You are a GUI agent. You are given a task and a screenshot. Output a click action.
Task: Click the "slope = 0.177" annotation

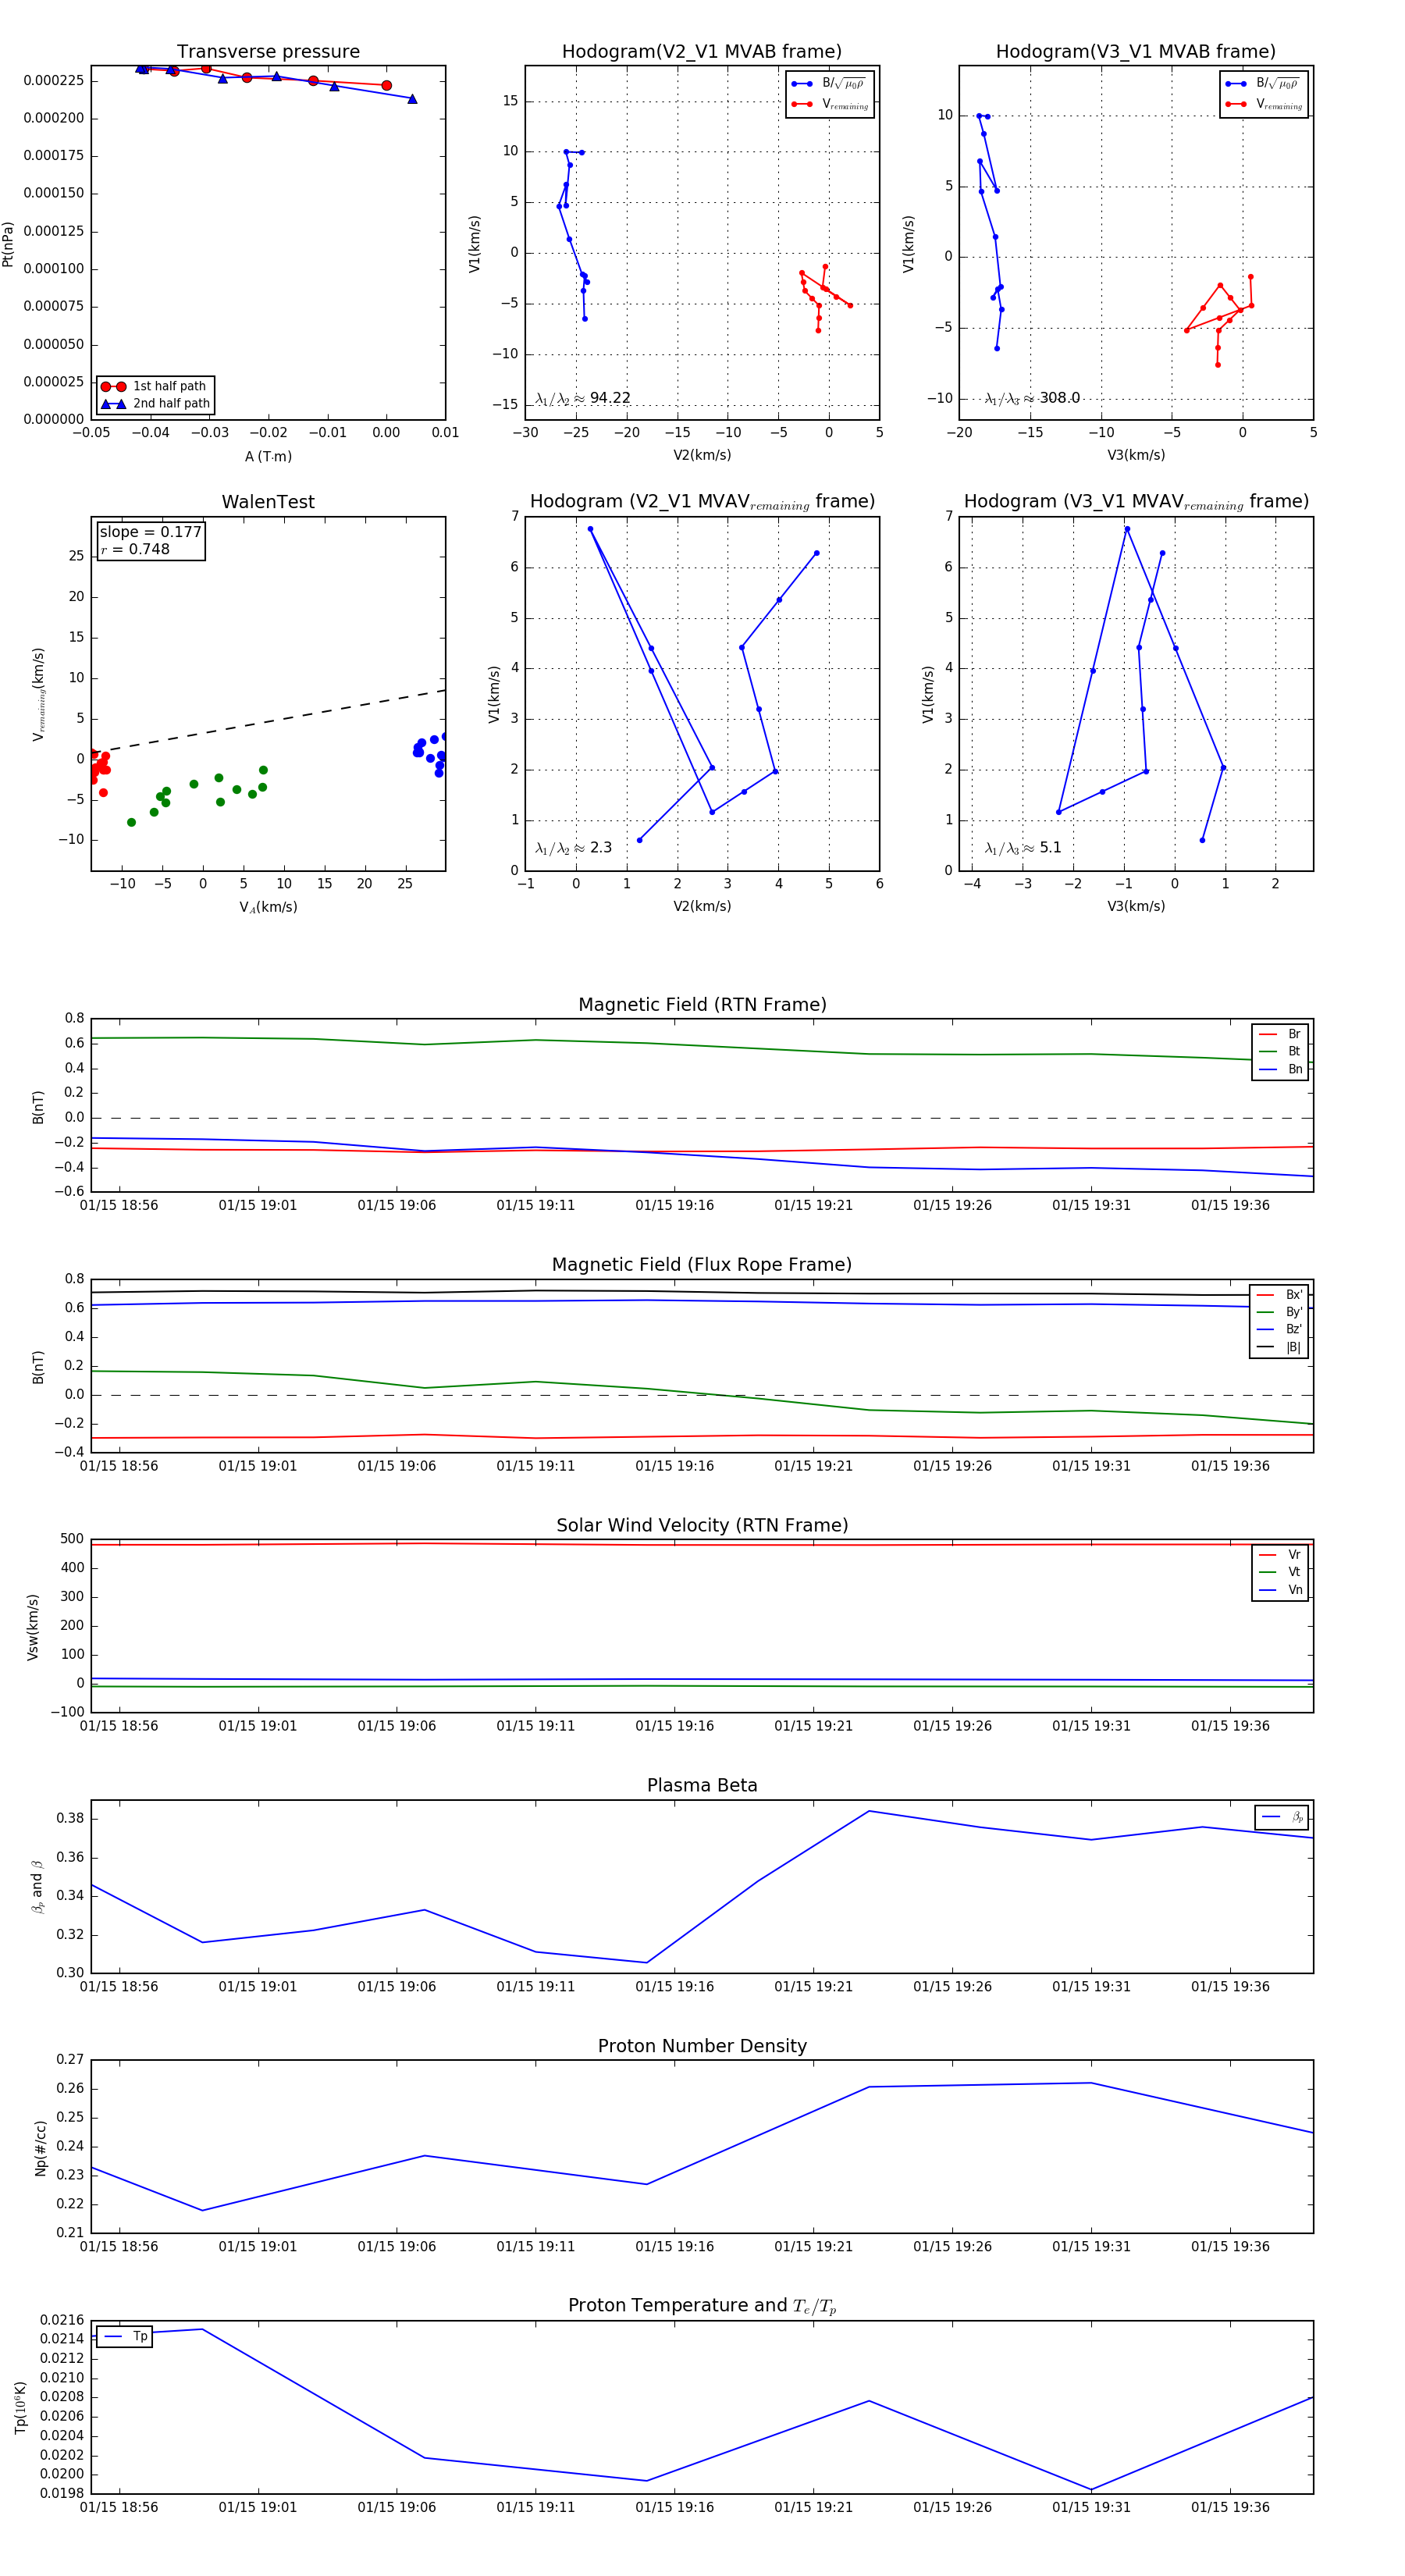pos(150,532)
